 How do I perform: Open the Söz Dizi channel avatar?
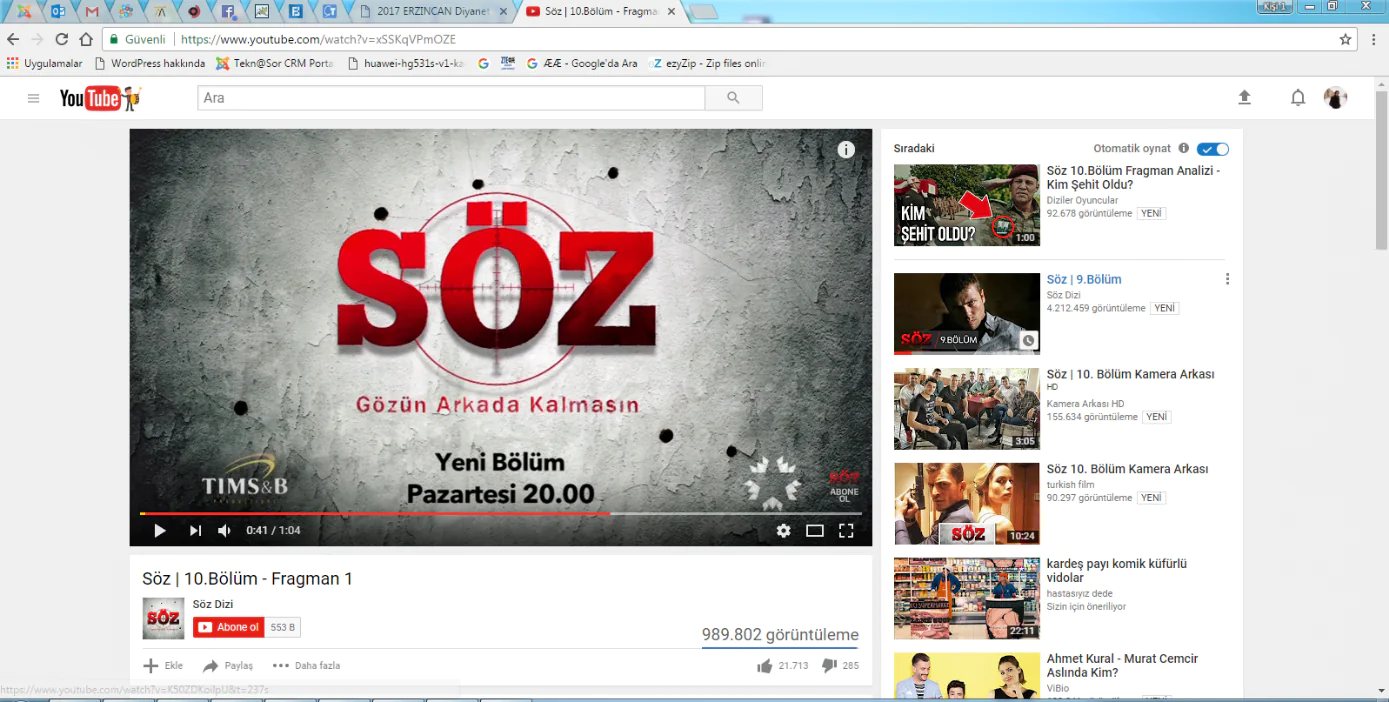(x=163, y=618)
